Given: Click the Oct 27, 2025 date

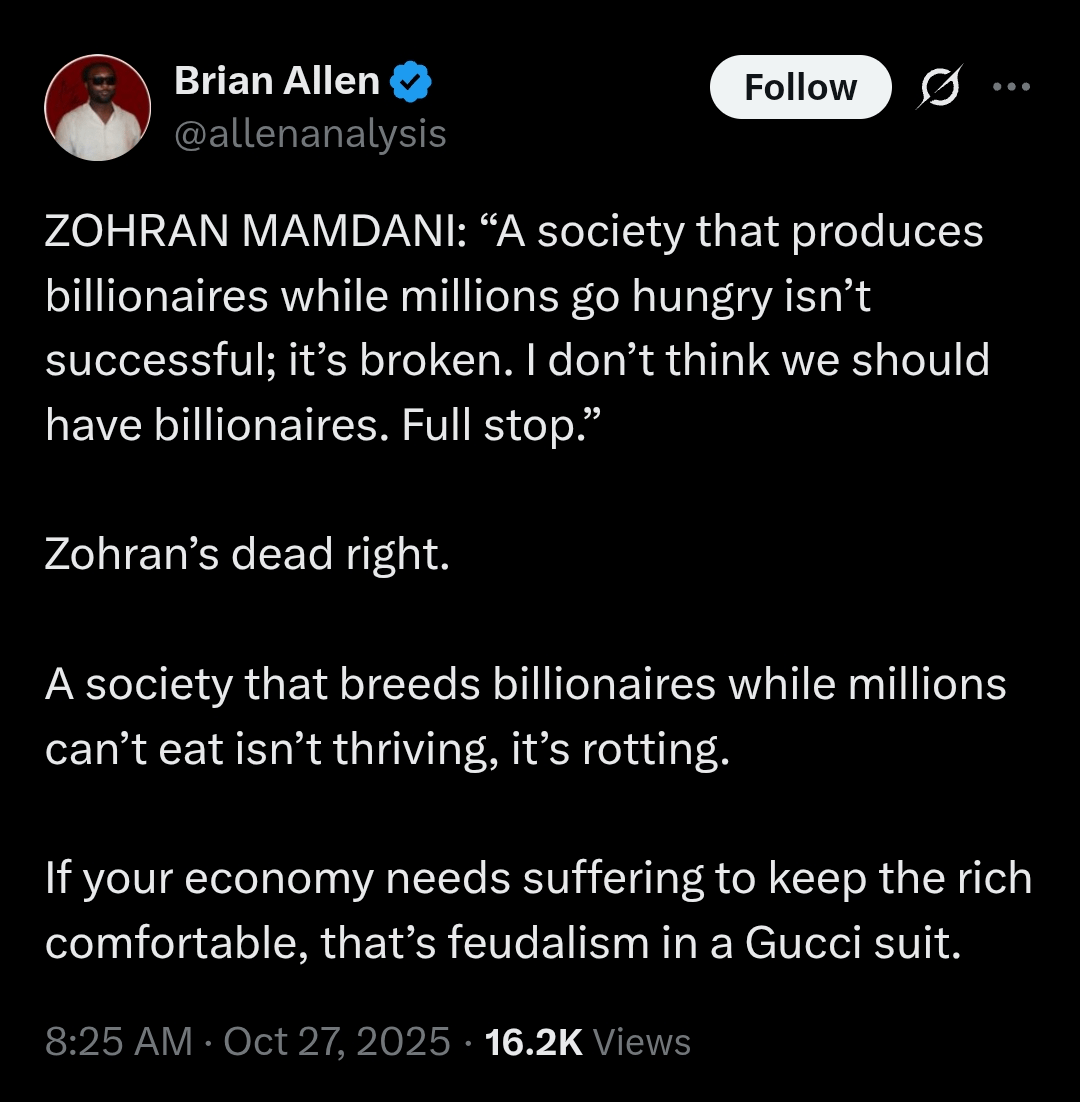Looking at the screenshot, I should click(337, 1042).
